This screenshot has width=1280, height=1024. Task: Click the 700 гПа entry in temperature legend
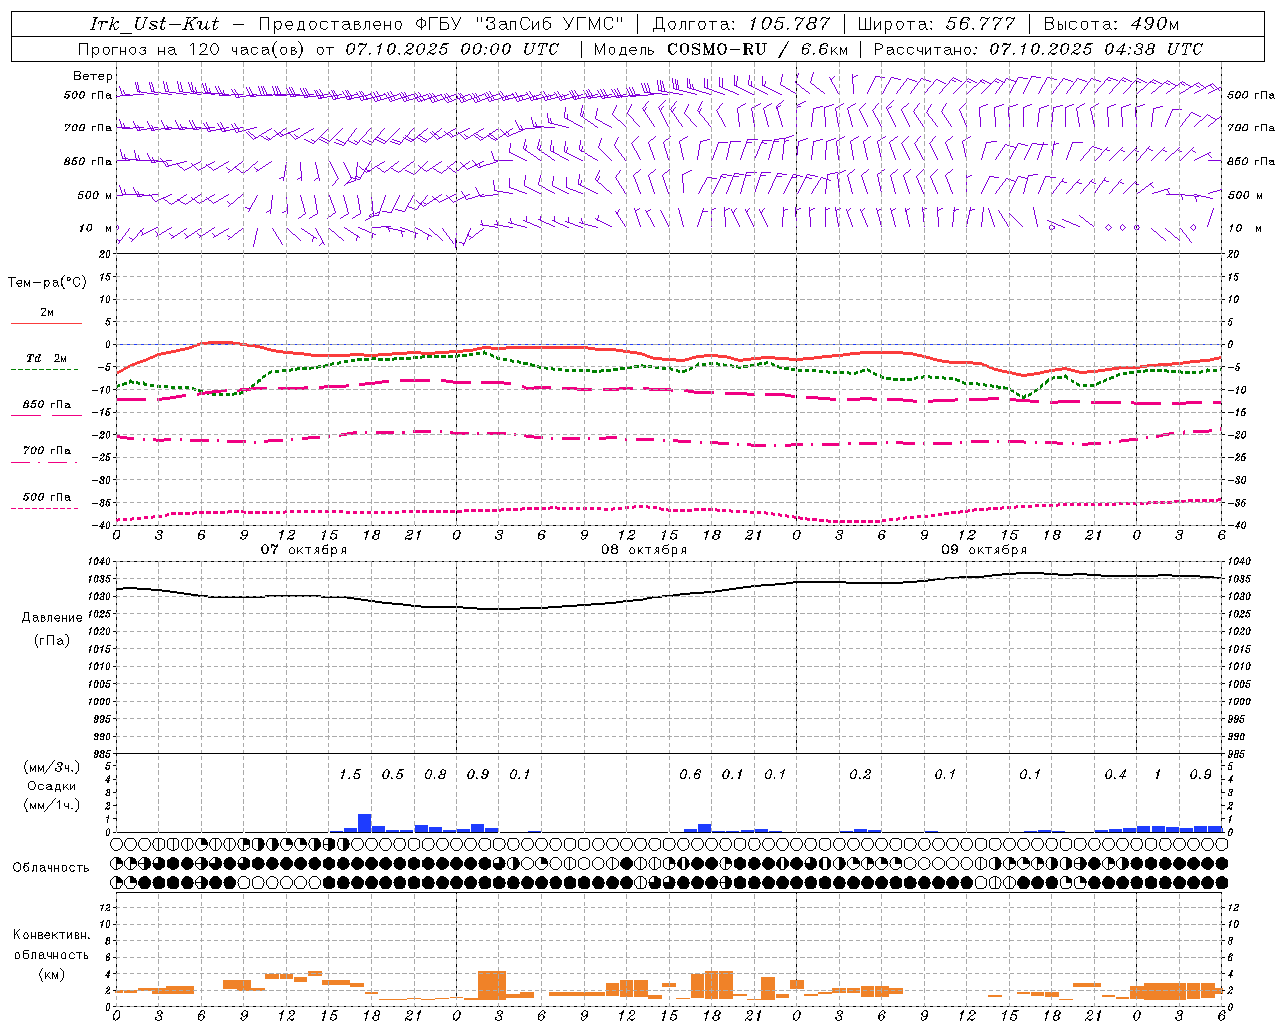(46, 454)
